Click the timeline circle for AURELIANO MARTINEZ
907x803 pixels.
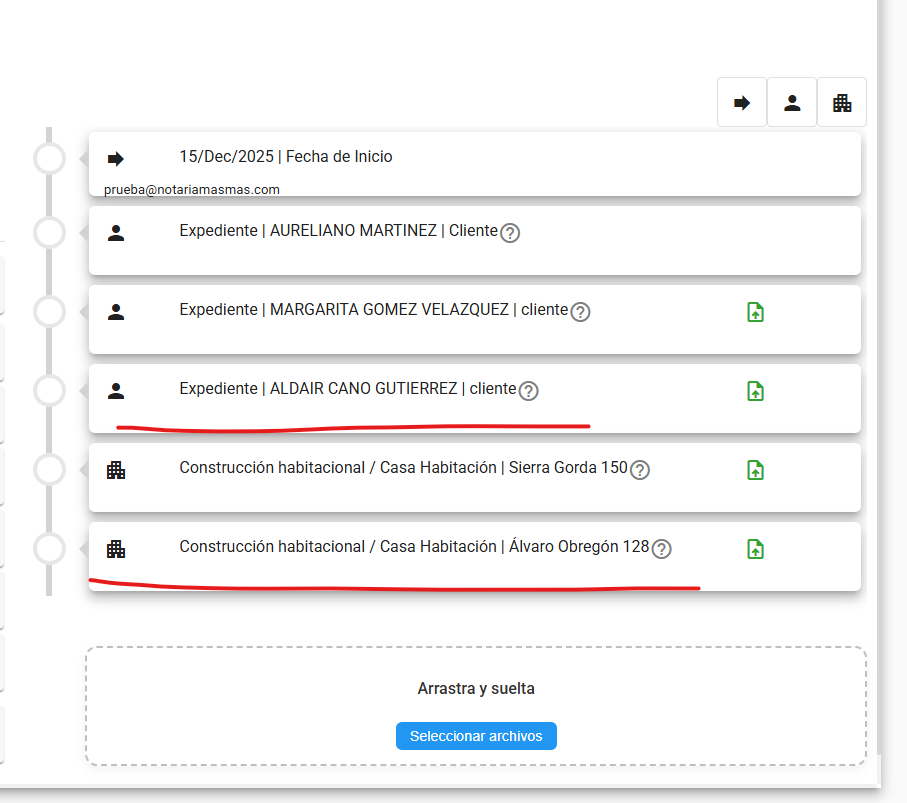click(x=50, y=233)
